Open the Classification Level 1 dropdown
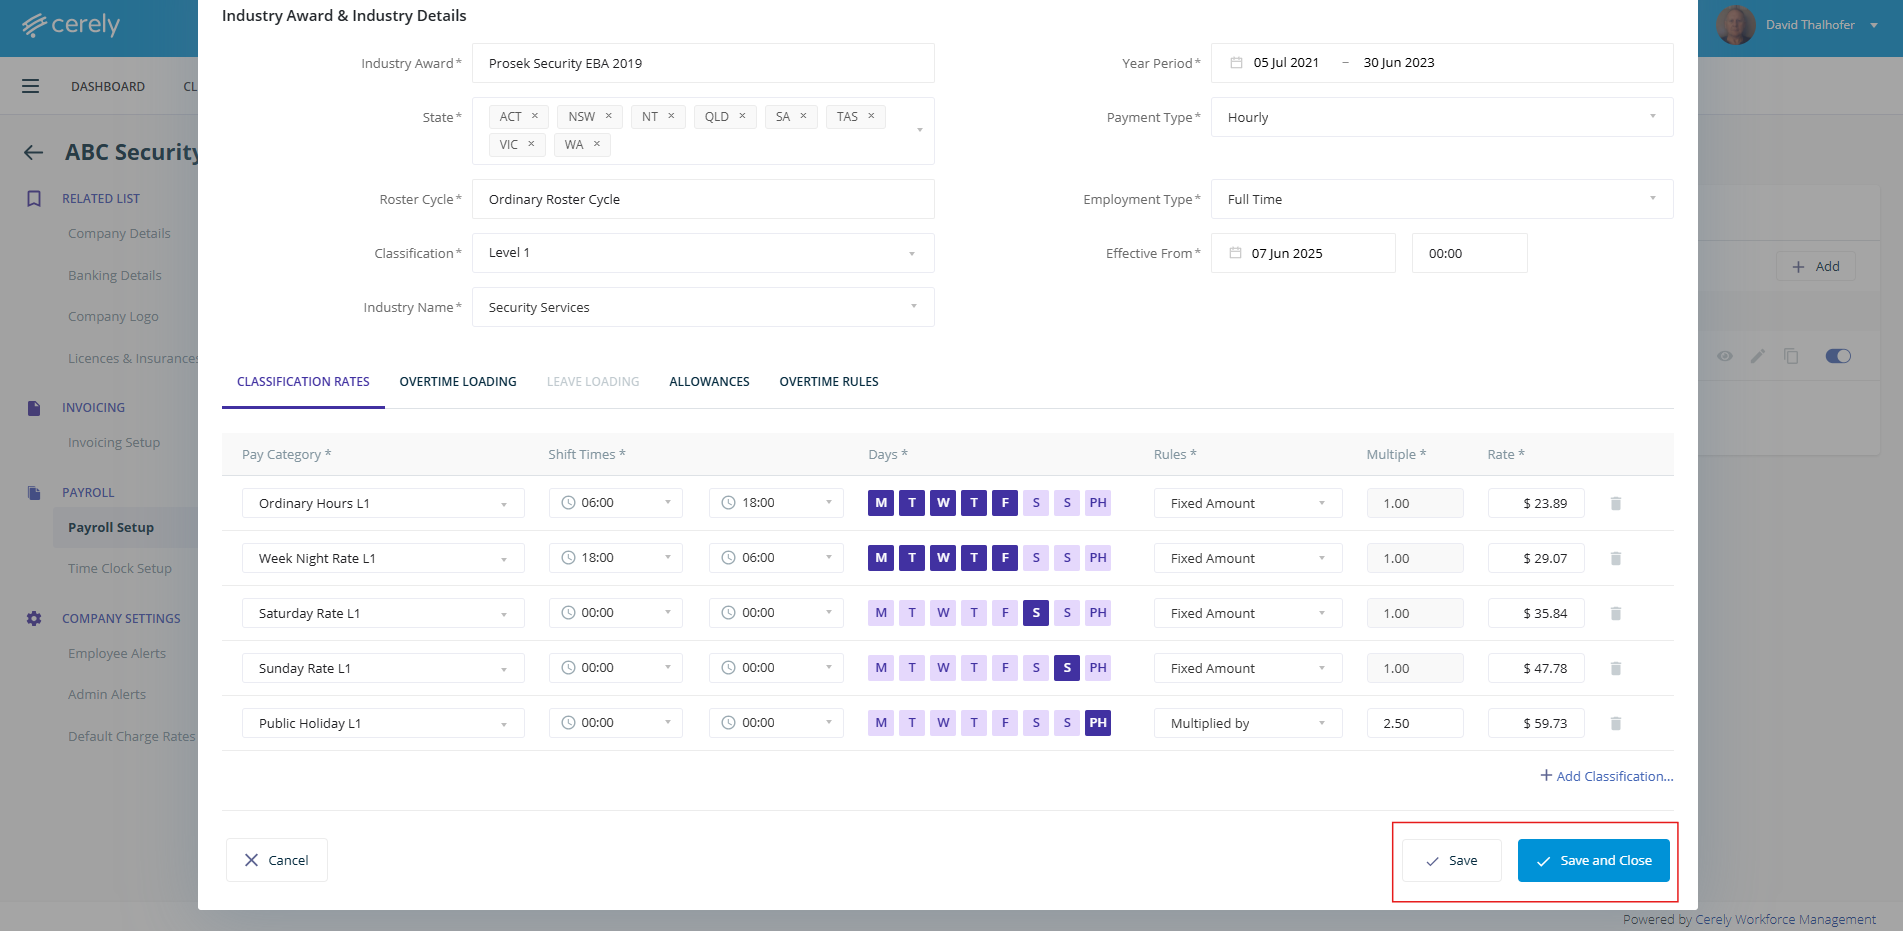 coord(702,253)
